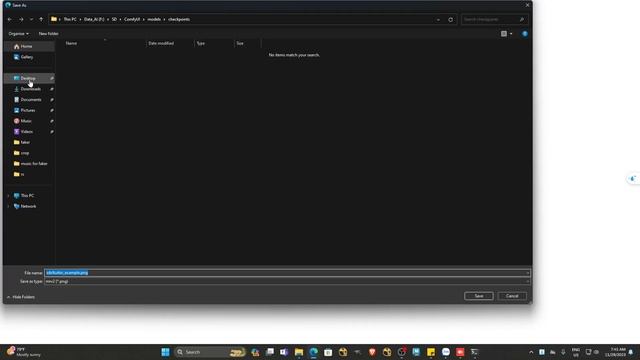Click 'ComfyUI' breadcrumb in address bar
Viewport: 640px width, 360px height.
tap(132, 19)
